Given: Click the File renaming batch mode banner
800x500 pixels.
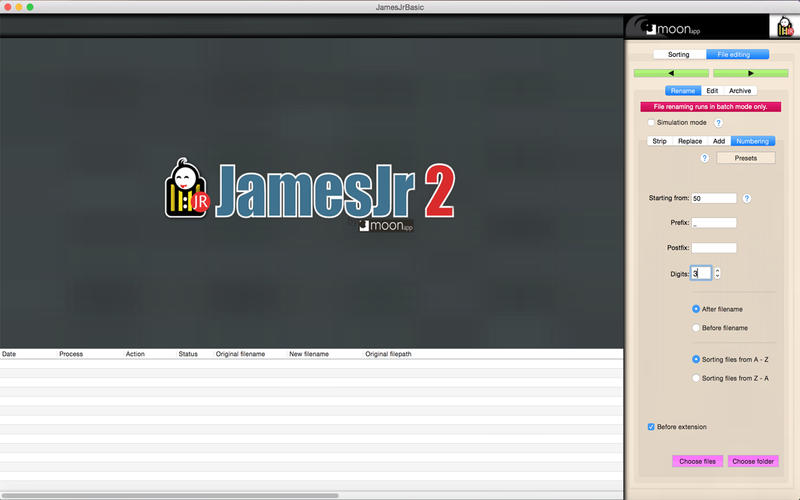Looking at the screenshot, I should coord(711,107).
